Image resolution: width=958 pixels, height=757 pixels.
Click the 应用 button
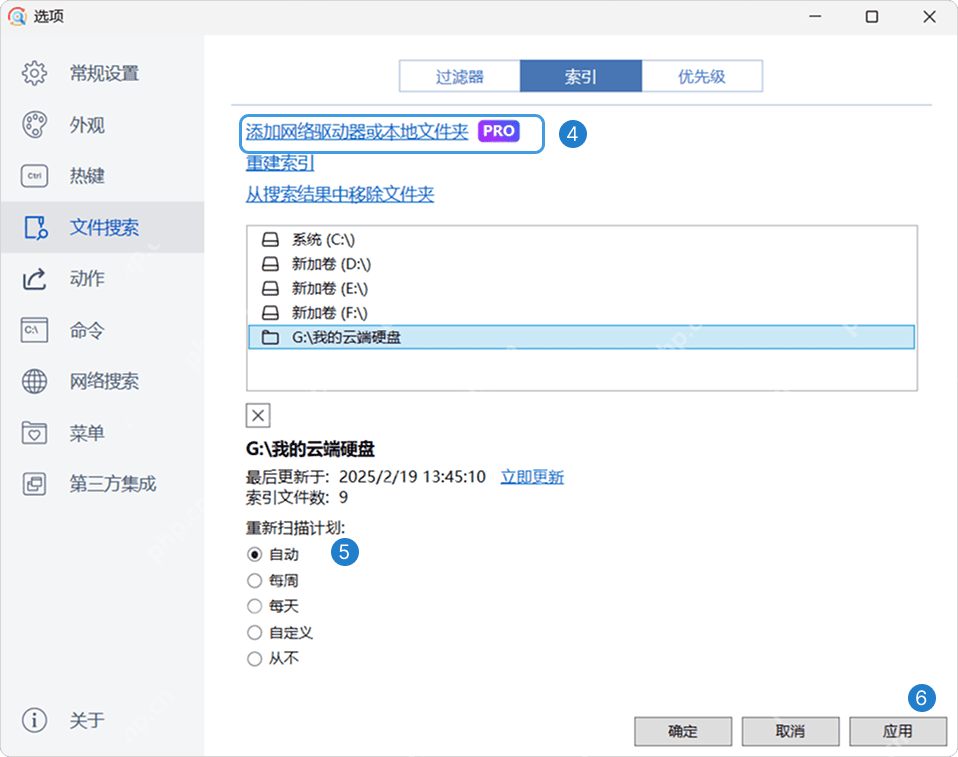coord(898,731)
